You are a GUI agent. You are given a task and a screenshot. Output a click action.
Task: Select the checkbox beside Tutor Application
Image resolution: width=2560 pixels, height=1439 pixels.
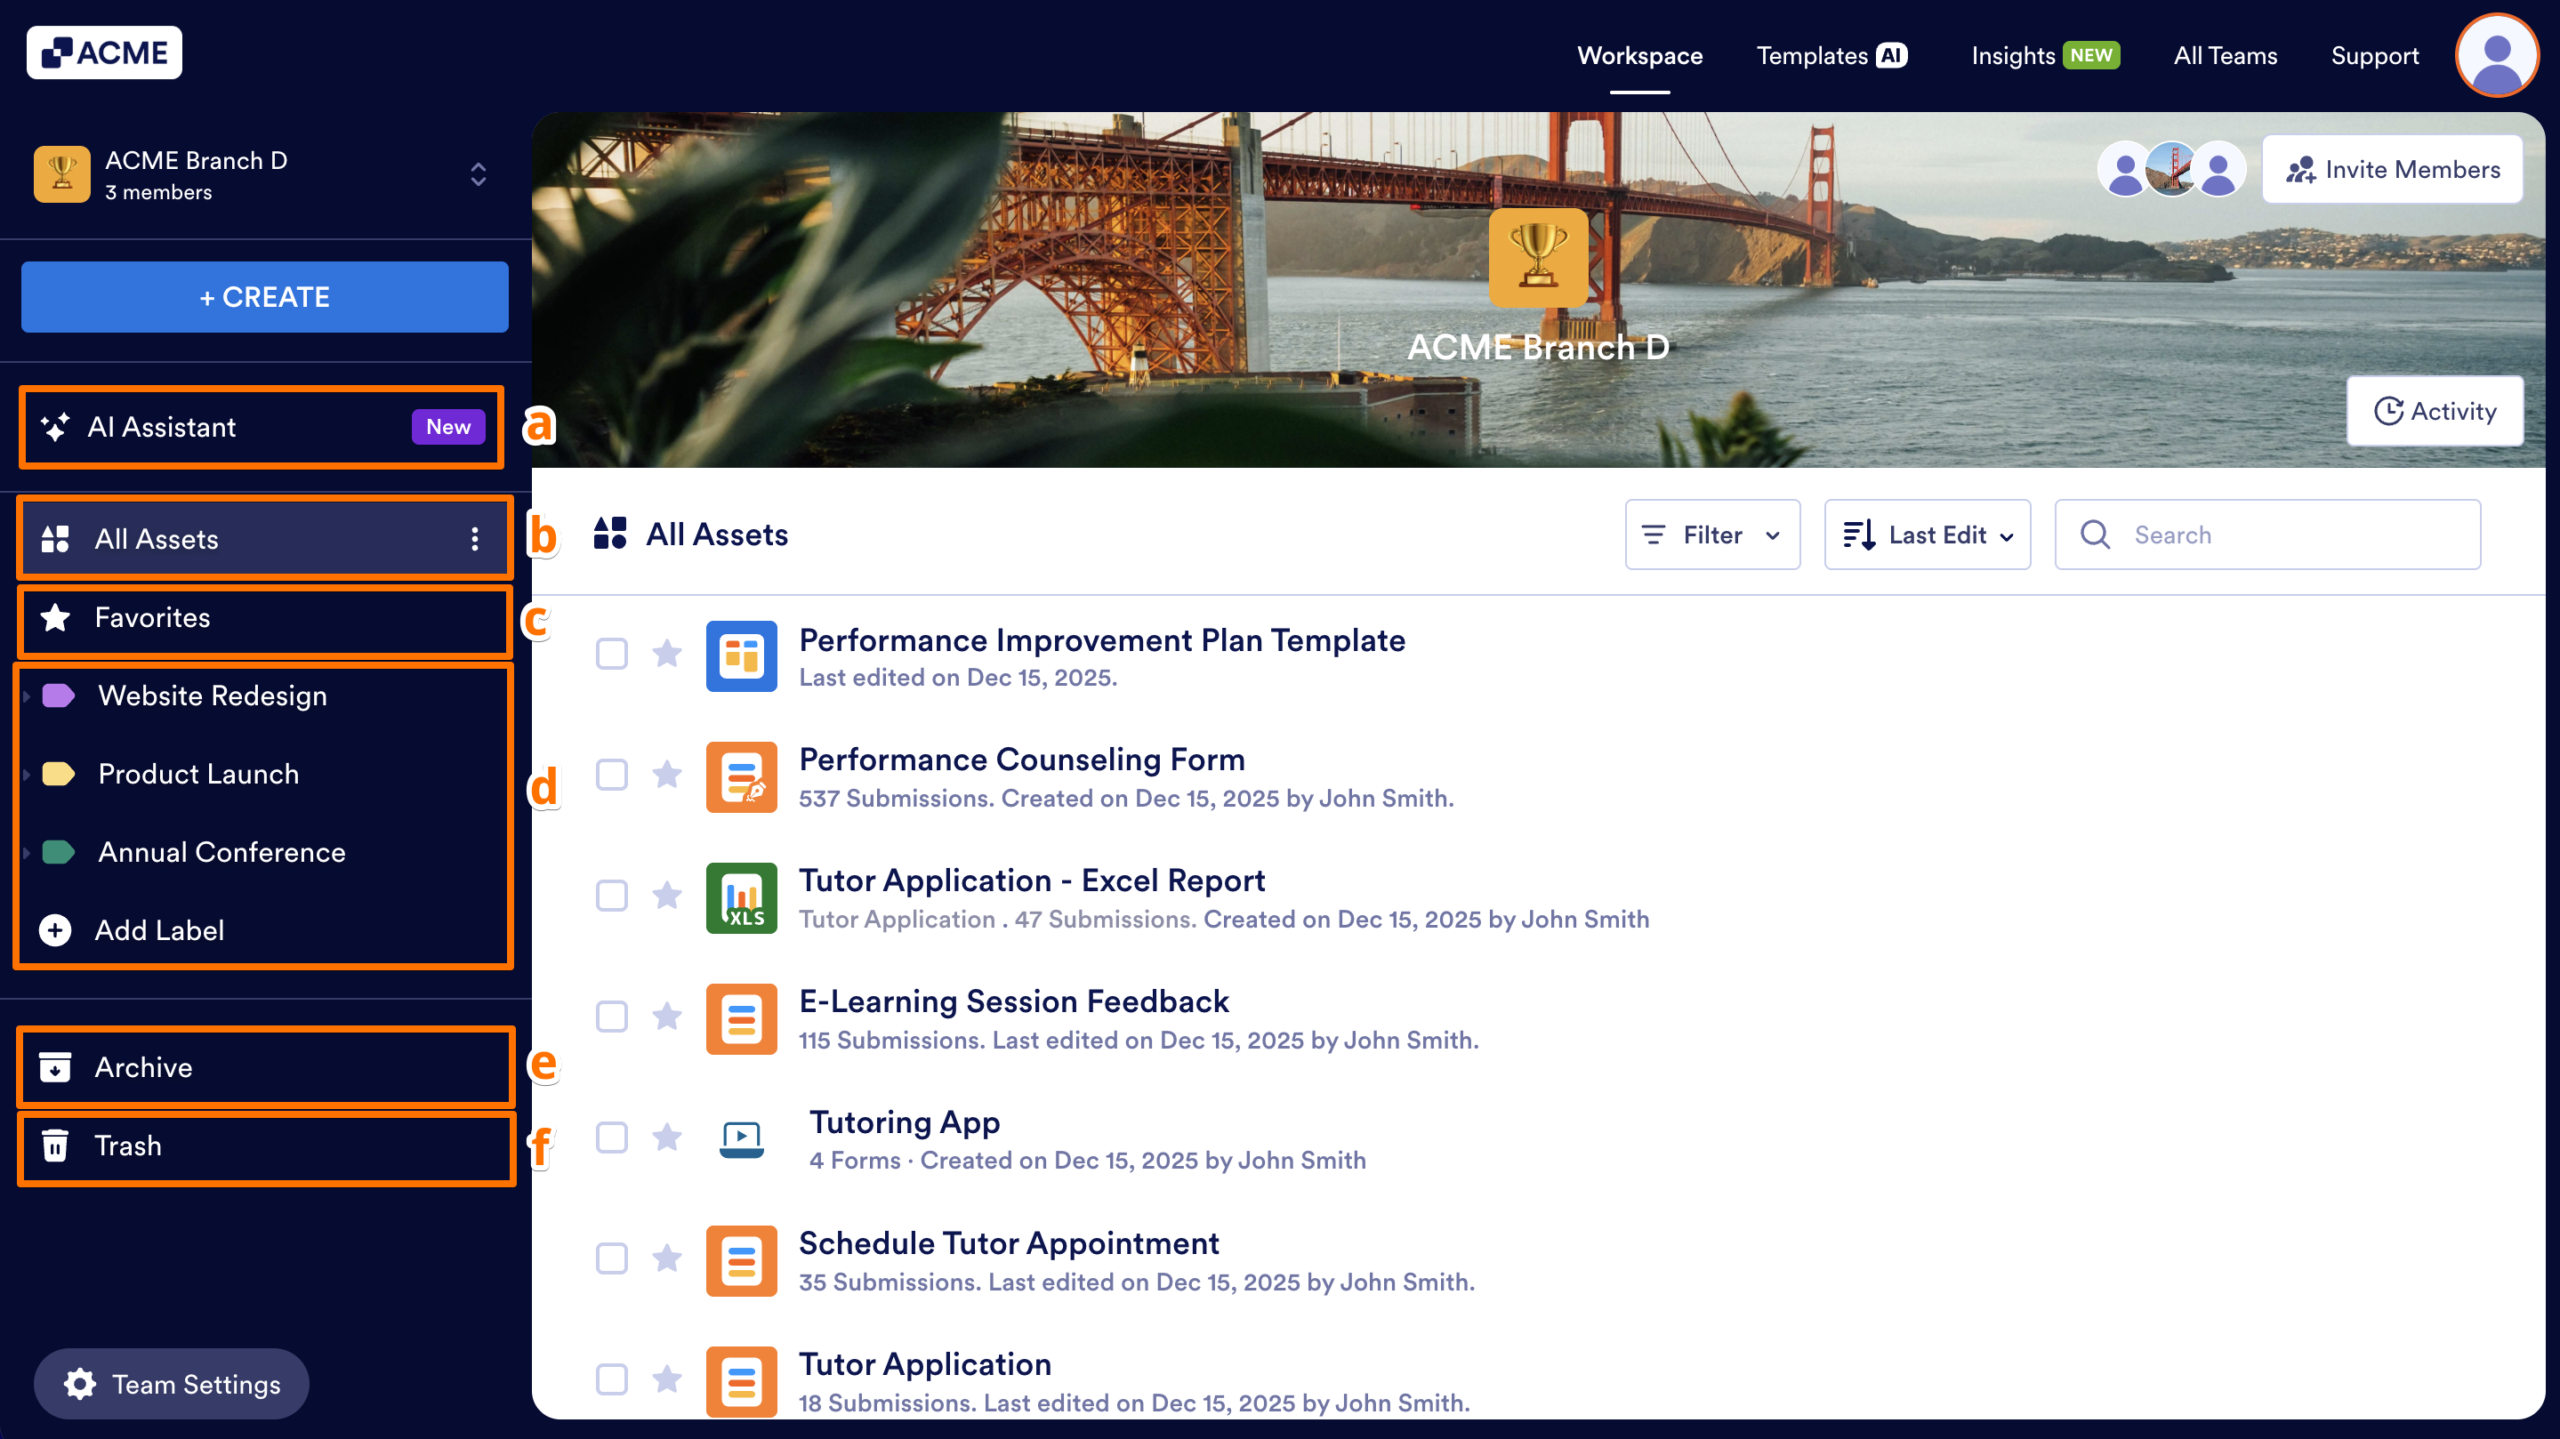[611, 1381]
